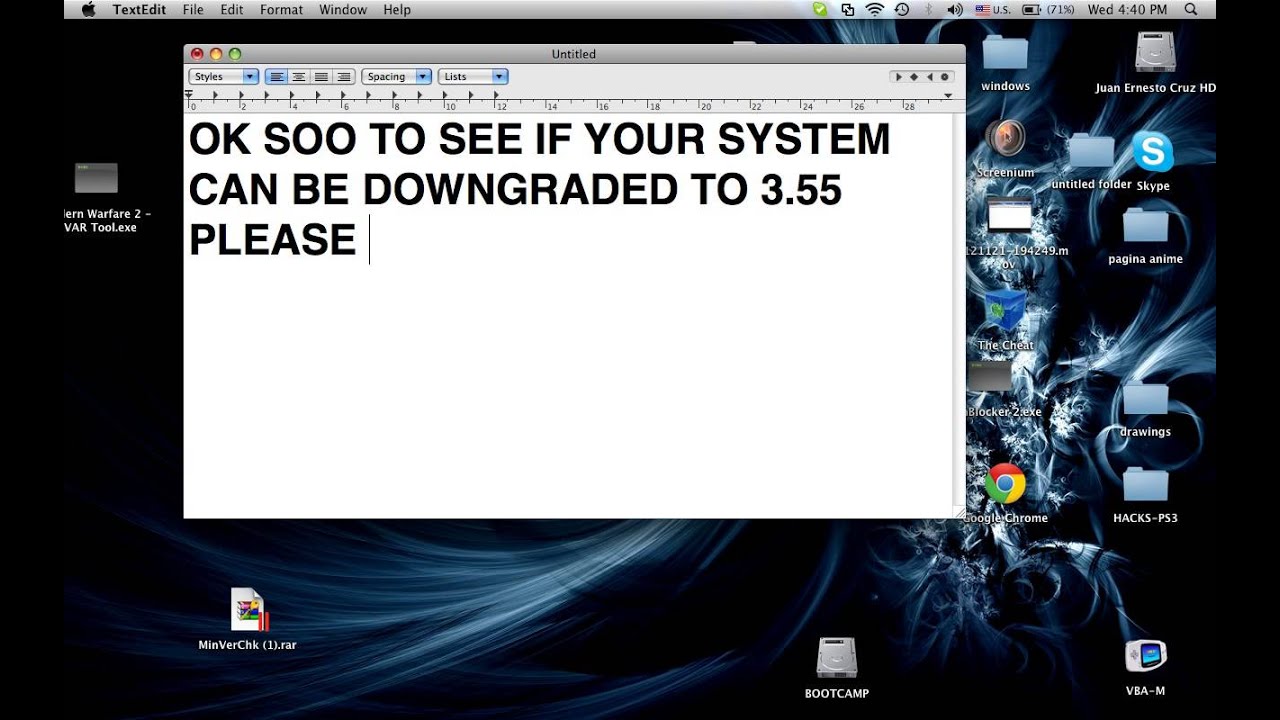Click the clock showing Wed 4:40 PM
The image size is (1280, 720).
click(1127, 10)
